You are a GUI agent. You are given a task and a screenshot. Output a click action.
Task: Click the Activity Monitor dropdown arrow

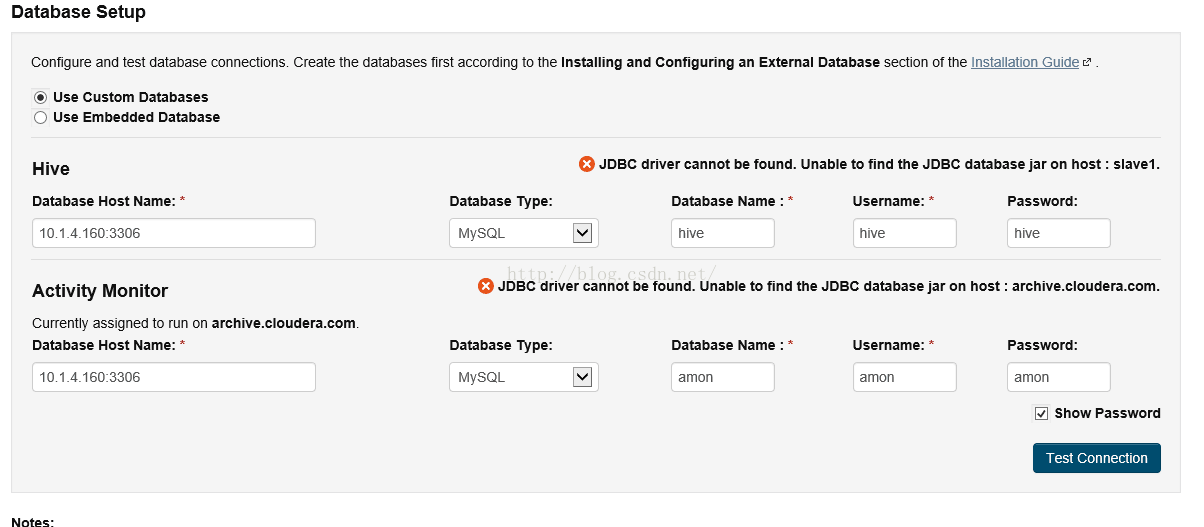tap(582, 377)
